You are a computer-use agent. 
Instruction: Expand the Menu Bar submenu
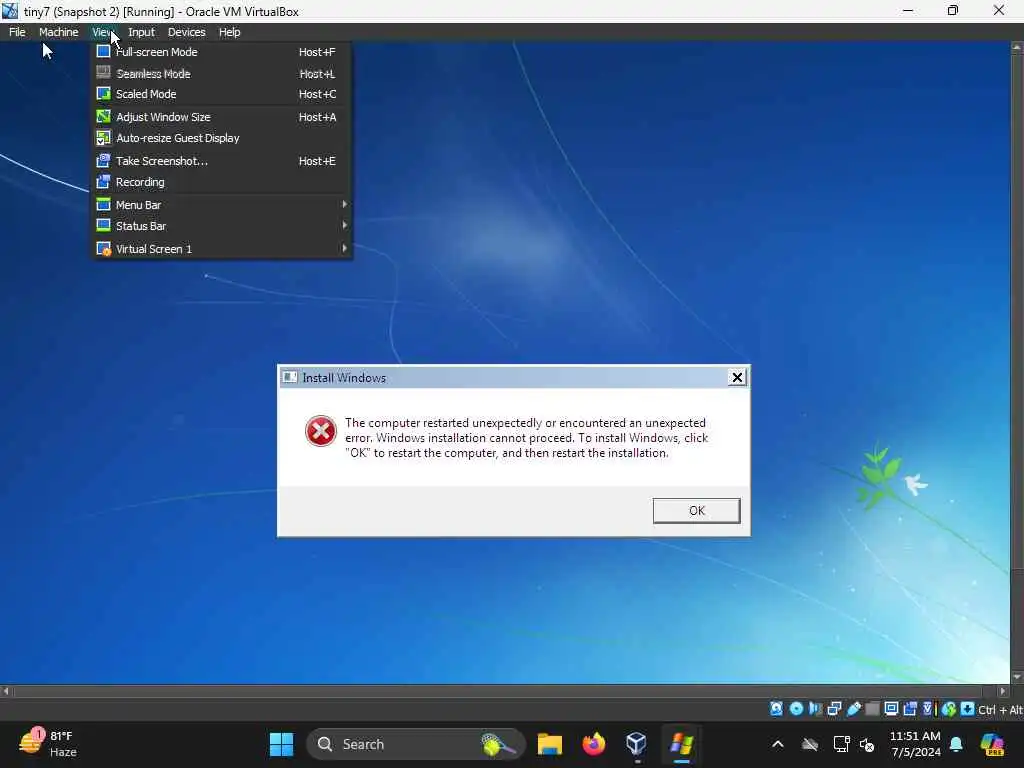[221, 205]
